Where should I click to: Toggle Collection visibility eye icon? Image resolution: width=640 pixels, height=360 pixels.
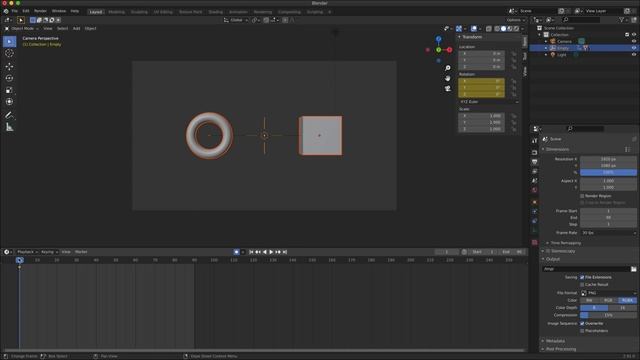point(634,35)
